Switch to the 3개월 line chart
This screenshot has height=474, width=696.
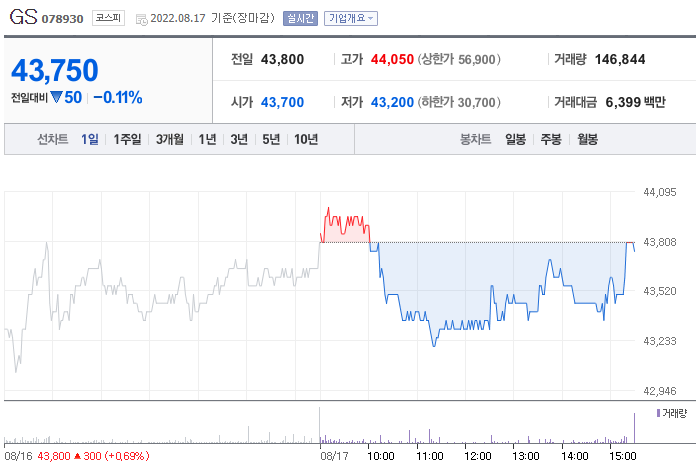click(170, 139)
